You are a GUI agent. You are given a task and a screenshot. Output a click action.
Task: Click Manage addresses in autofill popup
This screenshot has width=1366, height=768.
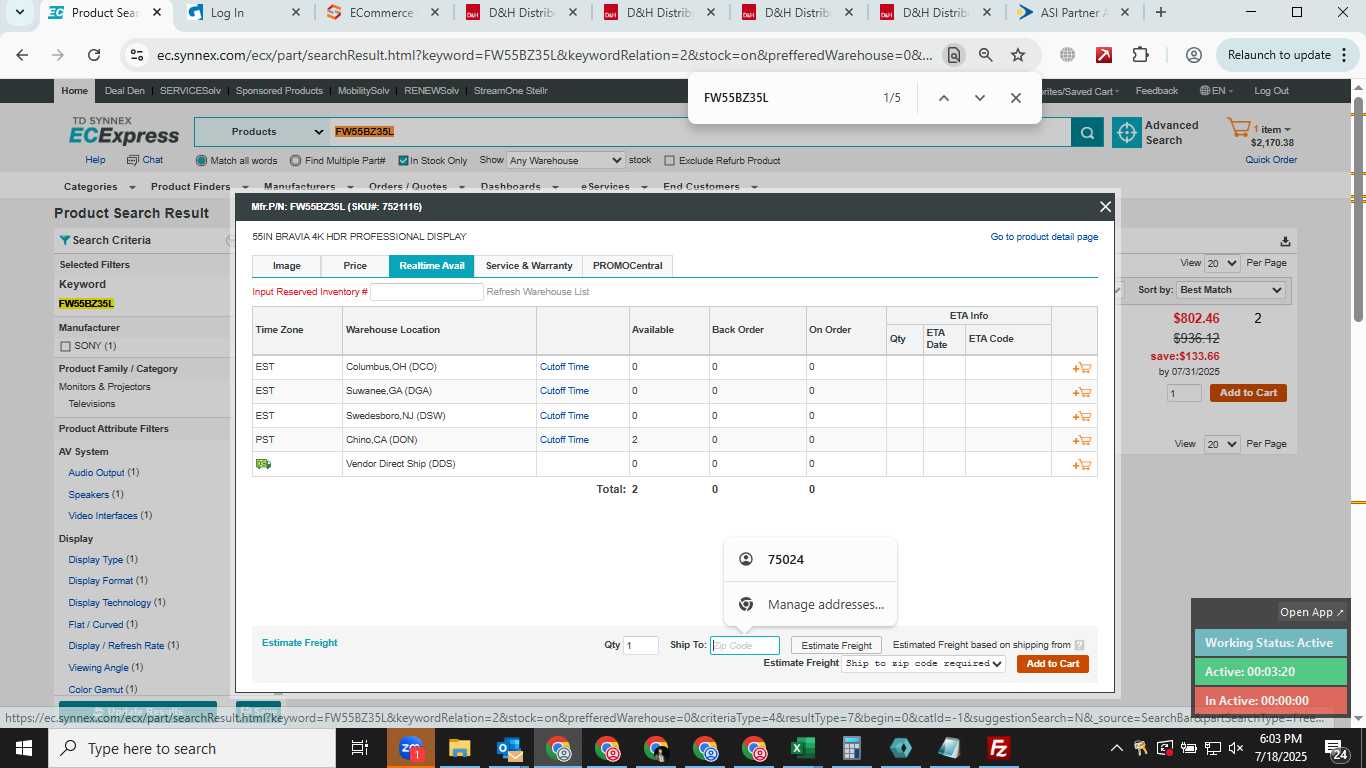point(810,604)
